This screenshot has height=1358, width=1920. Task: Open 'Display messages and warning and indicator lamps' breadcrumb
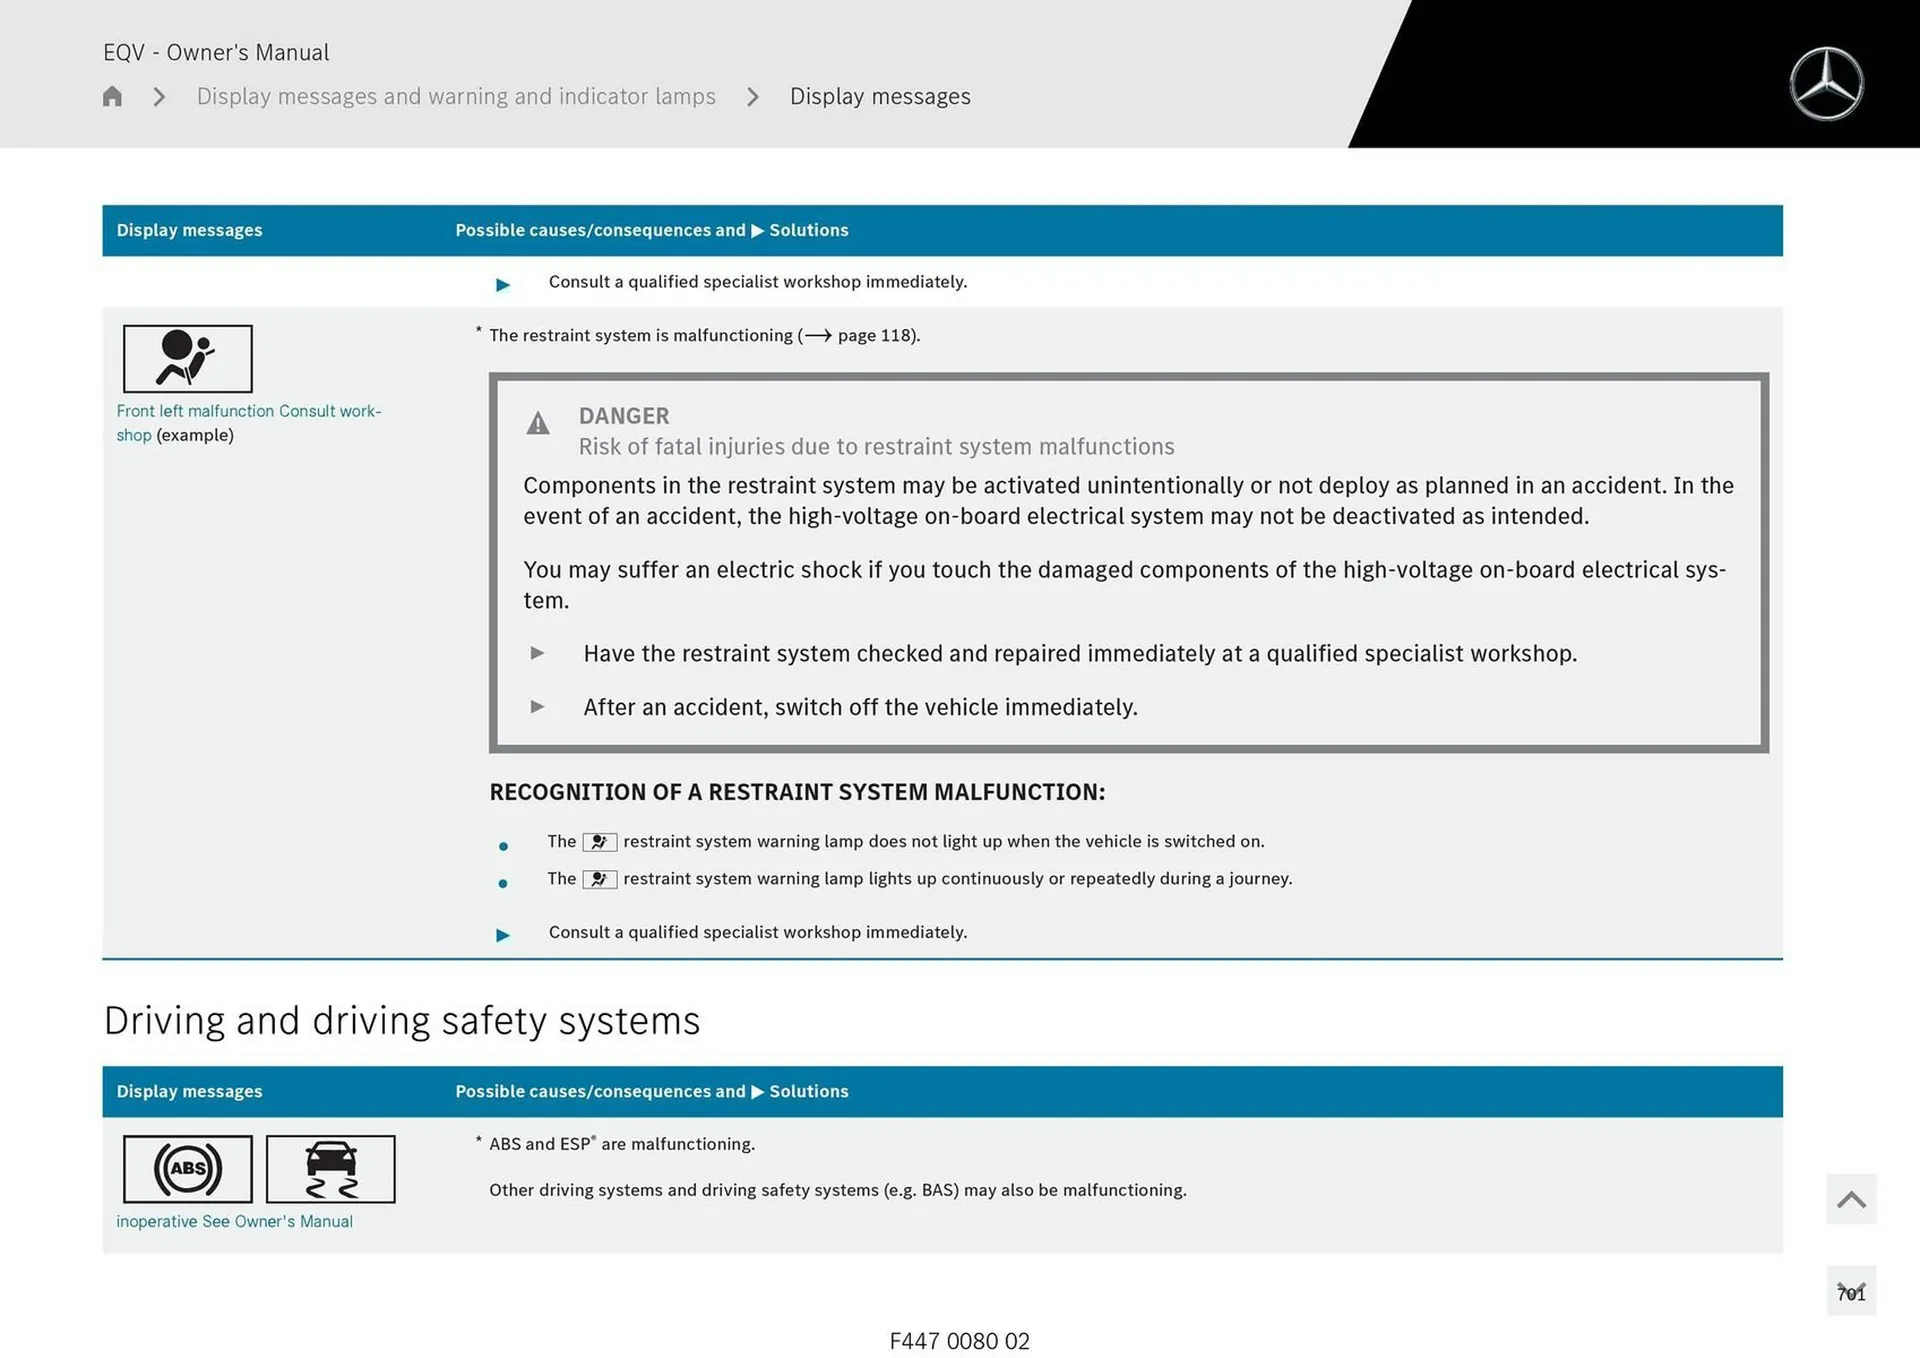click(456, 96)
